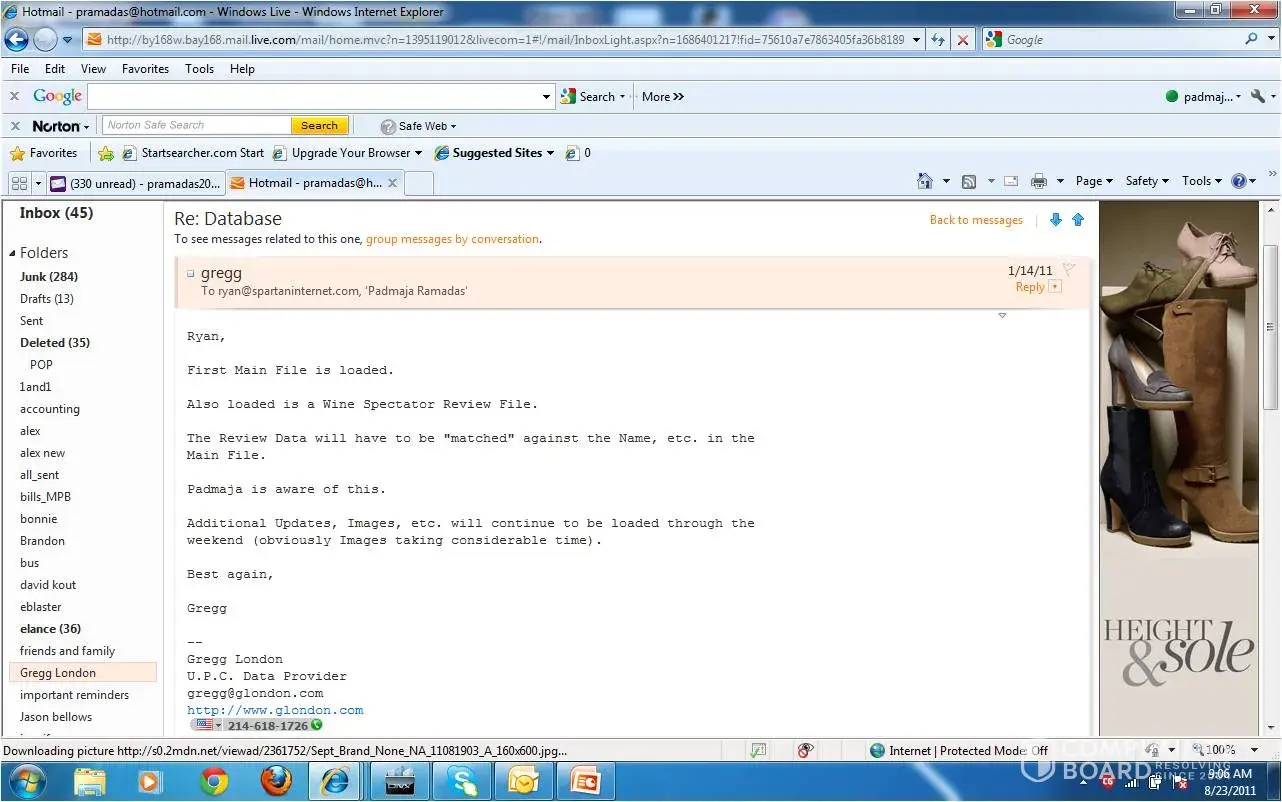Screen dimensions: 1282x802
Task: Open the http://www.glondon.com link
Action: click(x=275, y=710)
